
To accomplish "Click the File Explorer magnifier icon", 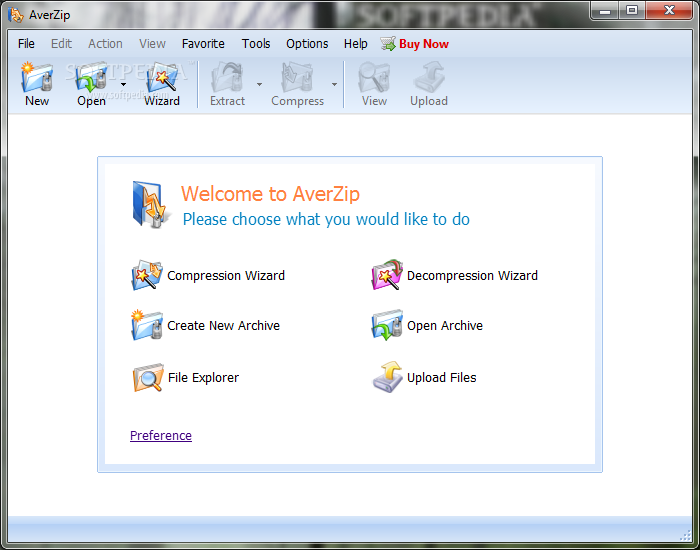I will point(148,377).
